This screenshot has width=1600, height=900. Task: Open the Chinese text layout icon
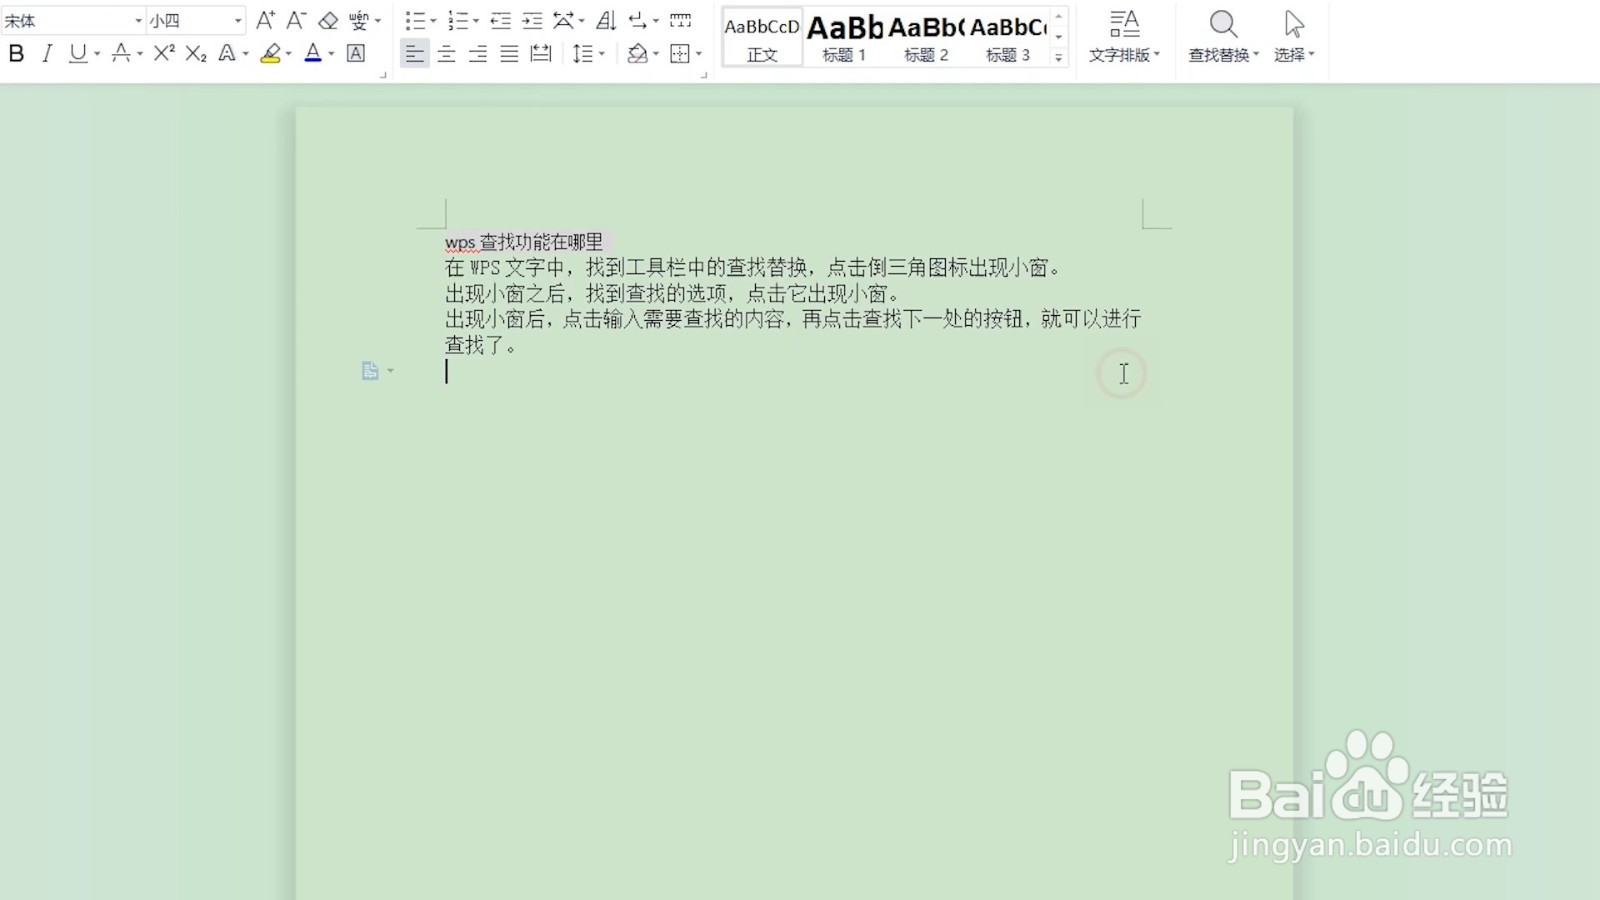point(564,20)
